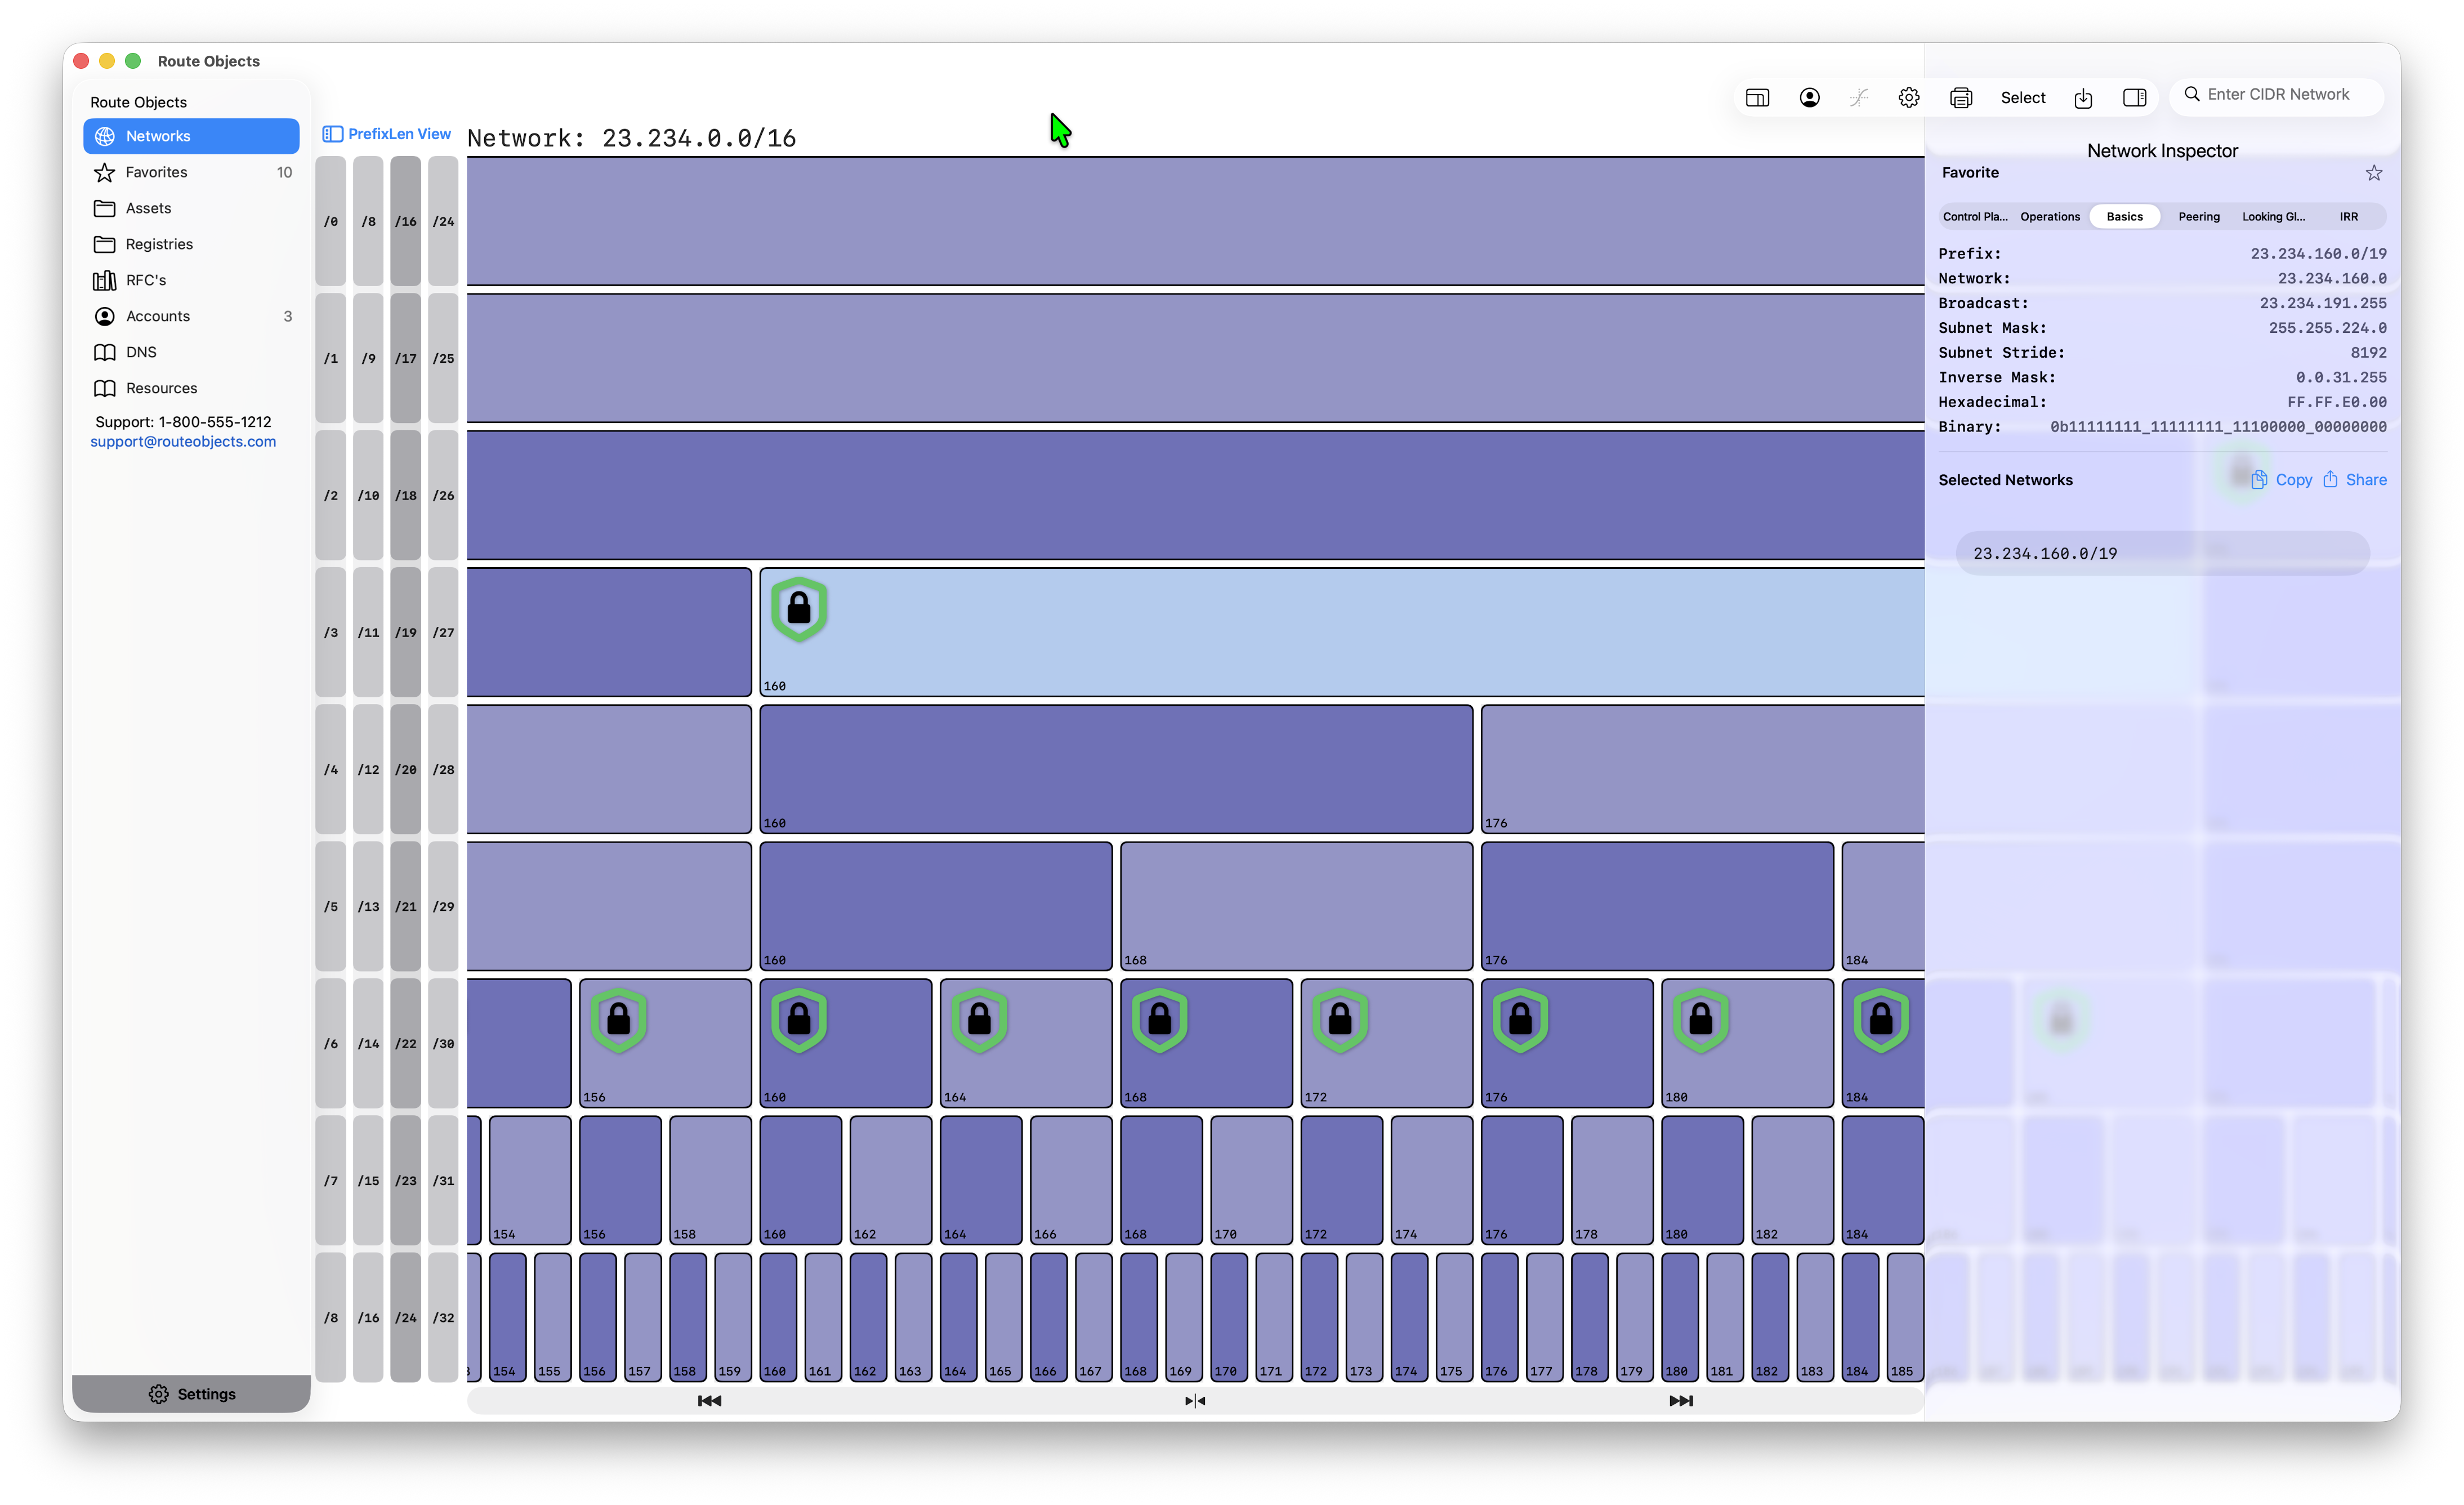Screen dimensions: 2464x1505
Task: Click the lock shield on /22 block 184
Action: (x=1881, y=1019)
